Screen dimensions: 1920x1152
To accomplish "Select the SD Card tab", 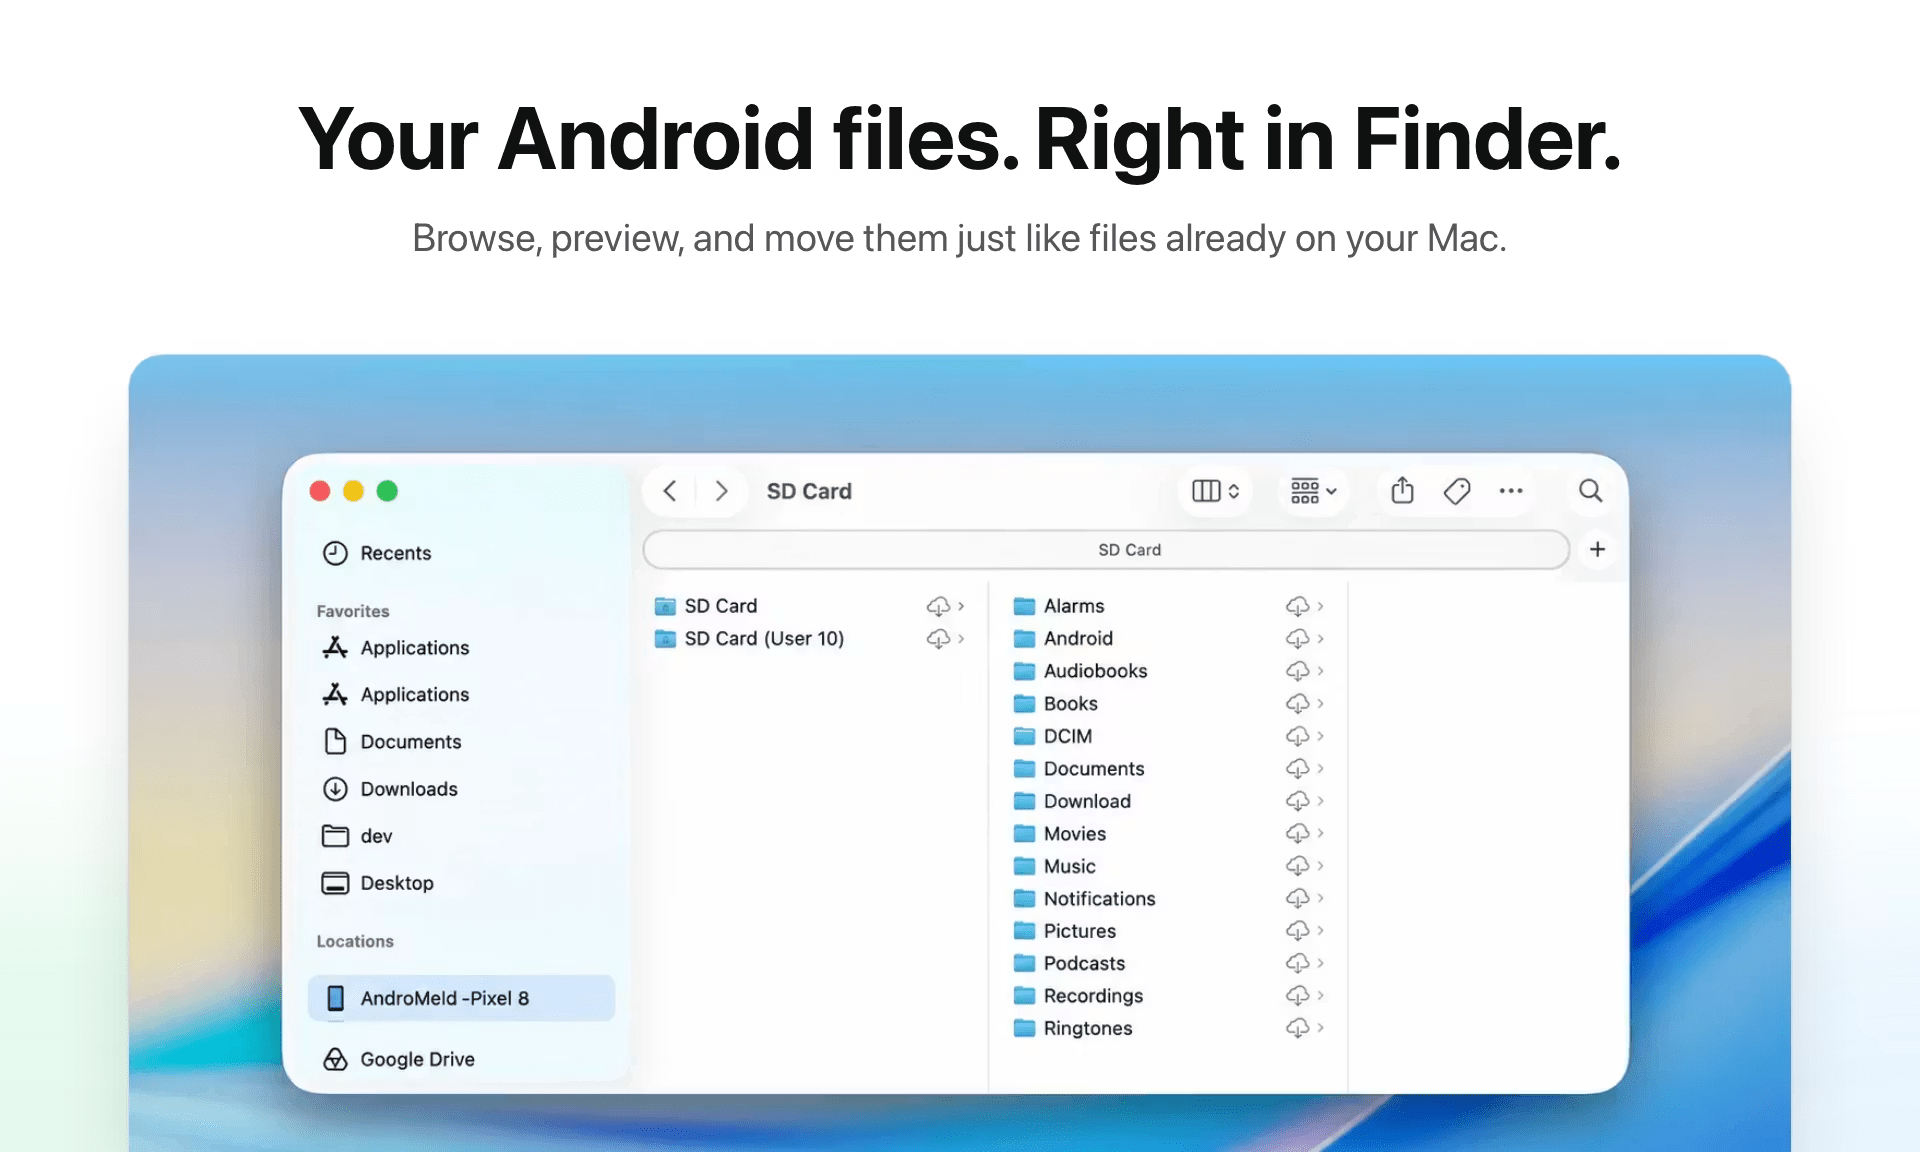I will click(1106, 550).
